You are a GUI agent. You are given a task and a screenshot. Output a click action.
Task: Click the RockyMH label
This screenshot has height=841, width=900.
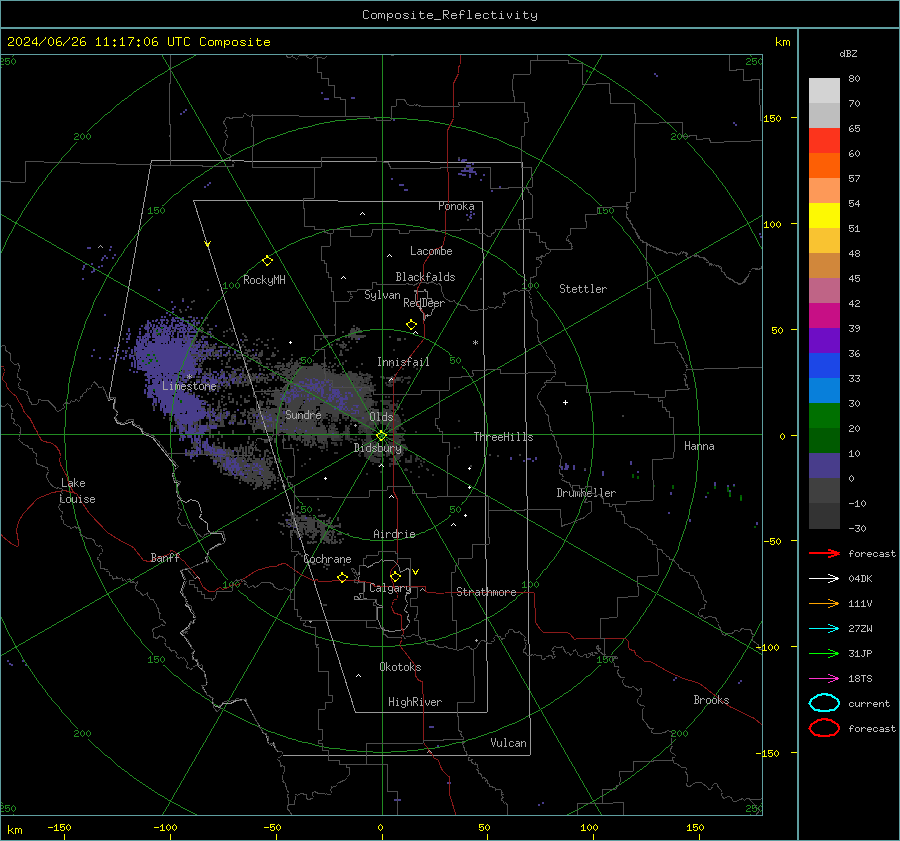click(x=264, y=280)
